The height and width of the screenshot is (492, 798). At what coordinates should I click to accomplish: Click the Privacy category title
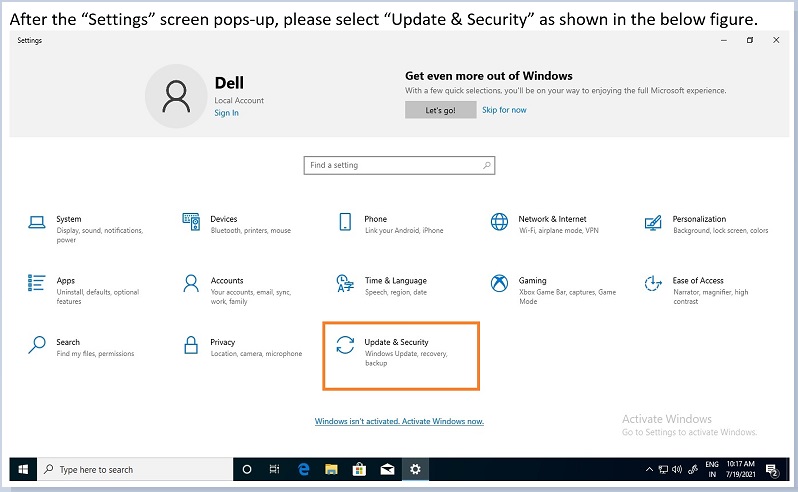222,342
